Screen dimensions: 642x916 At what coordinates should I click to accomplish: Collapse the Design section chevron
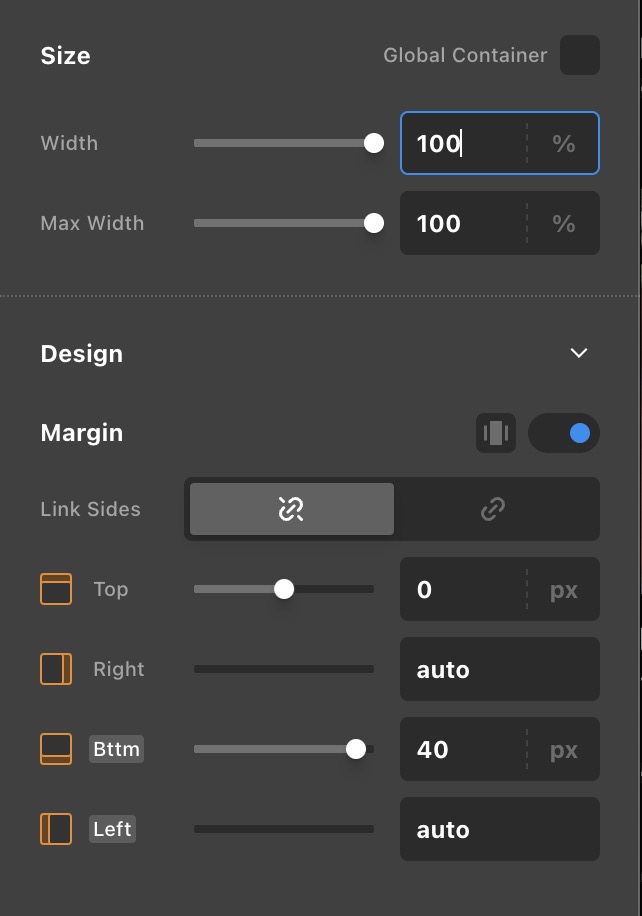point(578,353)
